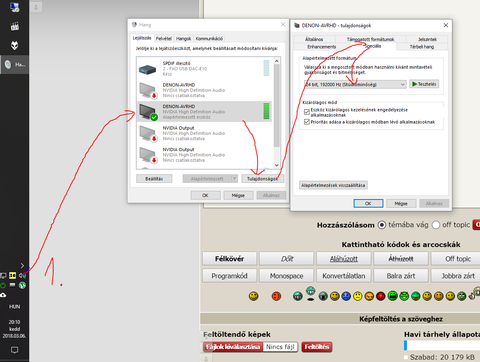This screenshot has height=362, width=480.
Task: Expand hidden tray icons chevron
Action: click(22, 266)
